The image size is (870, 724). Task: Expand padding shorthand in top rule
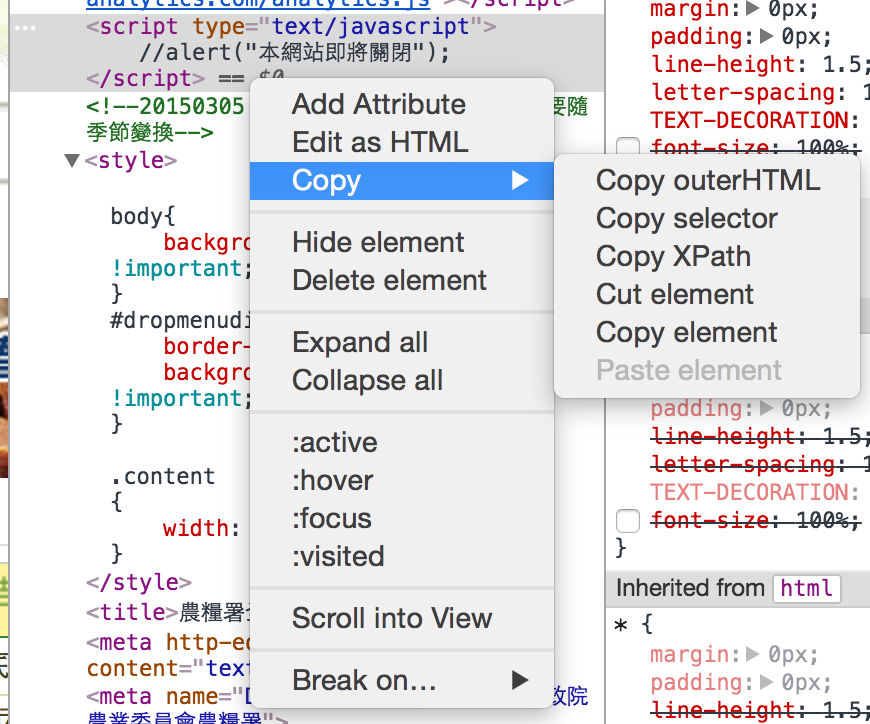pyautogui.click(x=767, y=36)
